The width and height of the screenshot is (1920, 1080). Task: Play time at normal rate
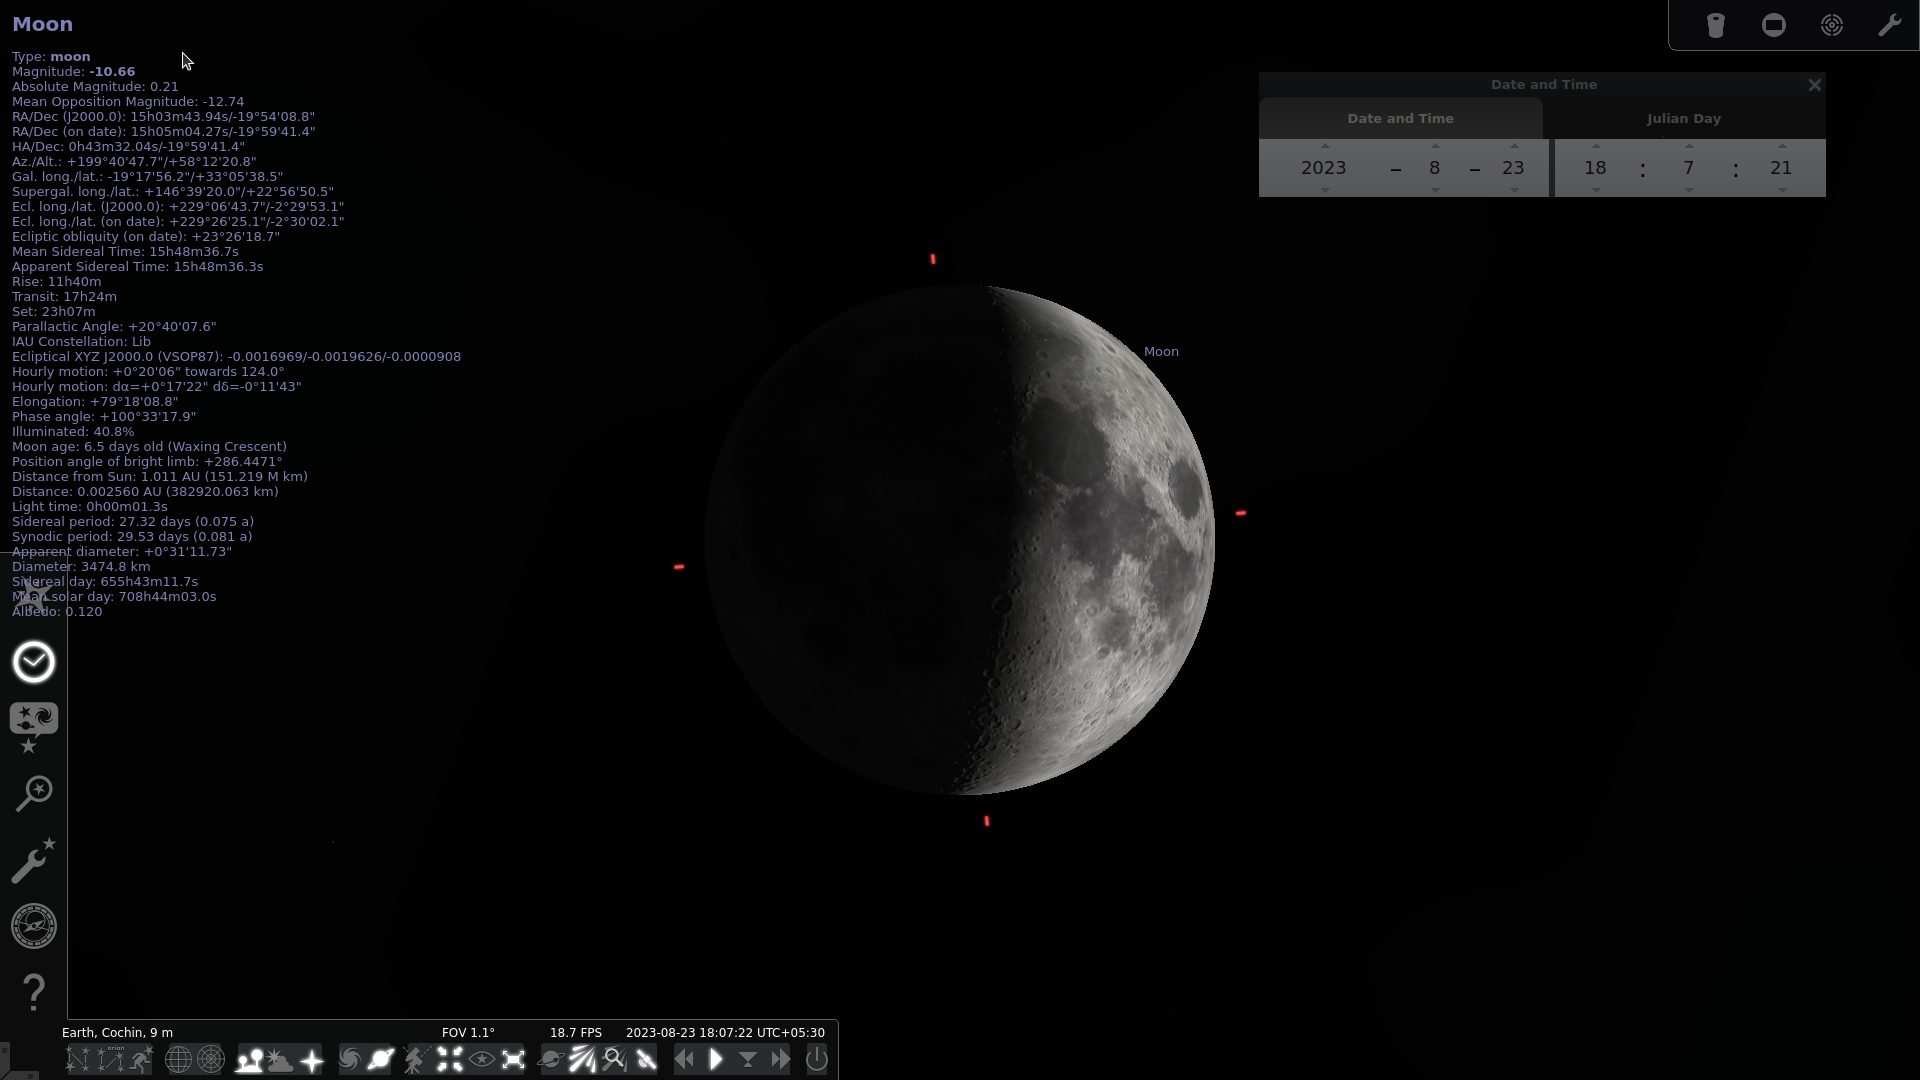point(716,1059)
